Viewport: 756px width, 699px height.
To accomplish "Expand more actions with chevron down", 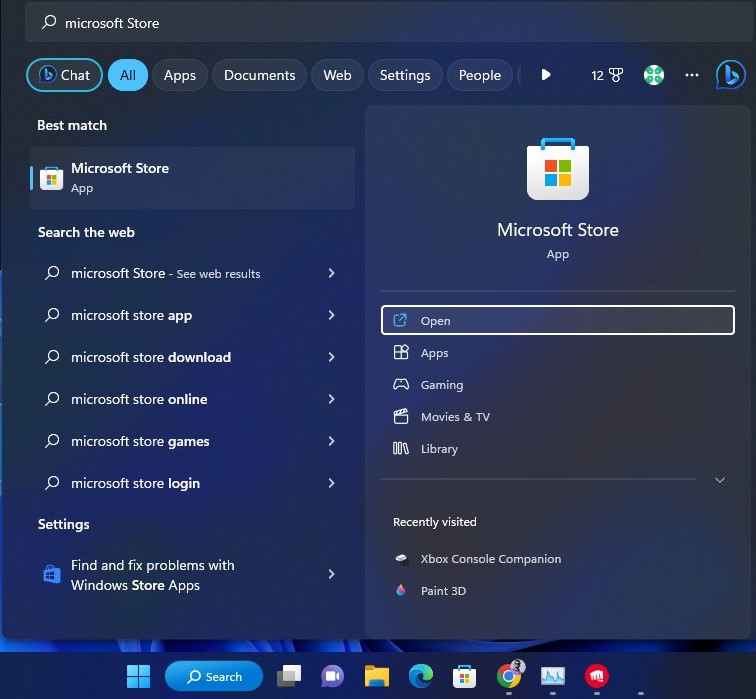I will pyautogui.click(x=720, y=480).
